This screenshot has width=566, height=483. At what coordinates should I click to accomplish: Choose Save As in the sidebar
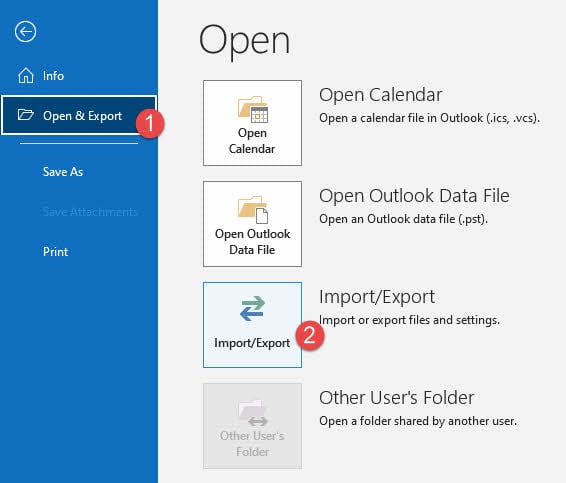tap(63, 172)
